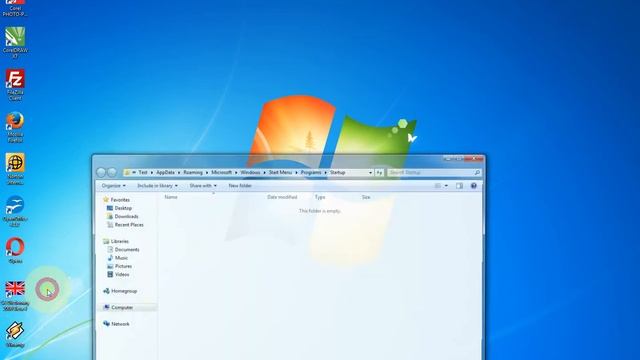This screenshot has height=360, width=640.
Task: Go to Windows in the breadcrumb
Action: click(250, 173)
